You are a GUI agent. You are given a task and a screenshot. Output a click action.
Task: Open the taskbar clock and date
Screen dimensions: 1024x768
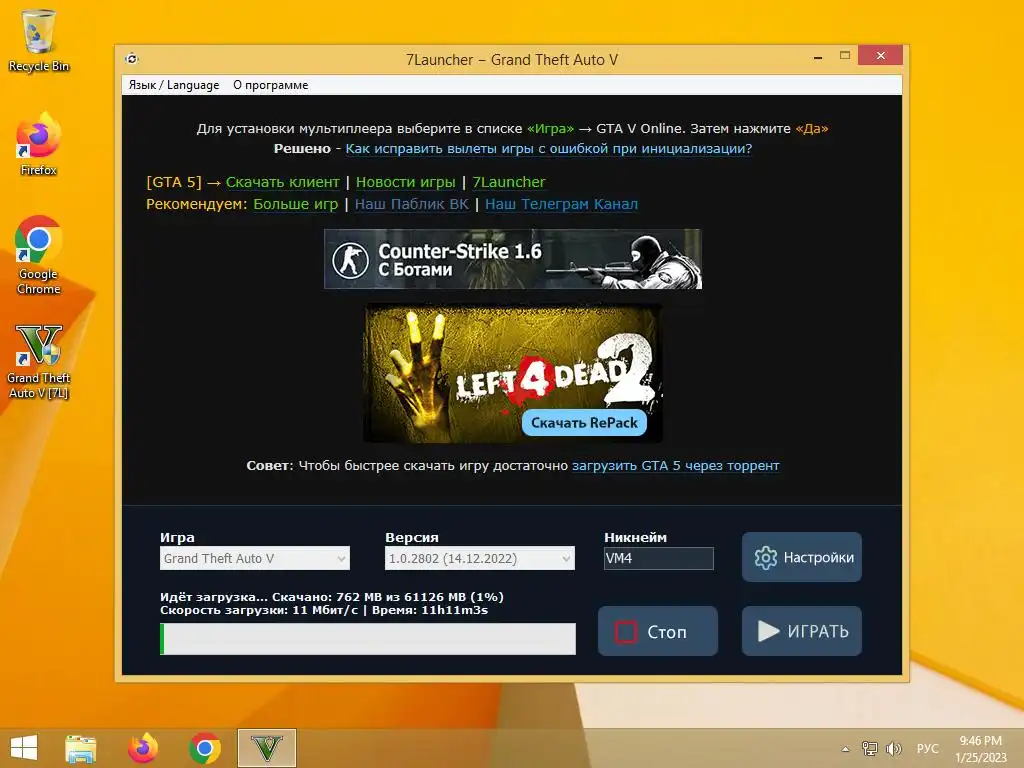point(981,749)
